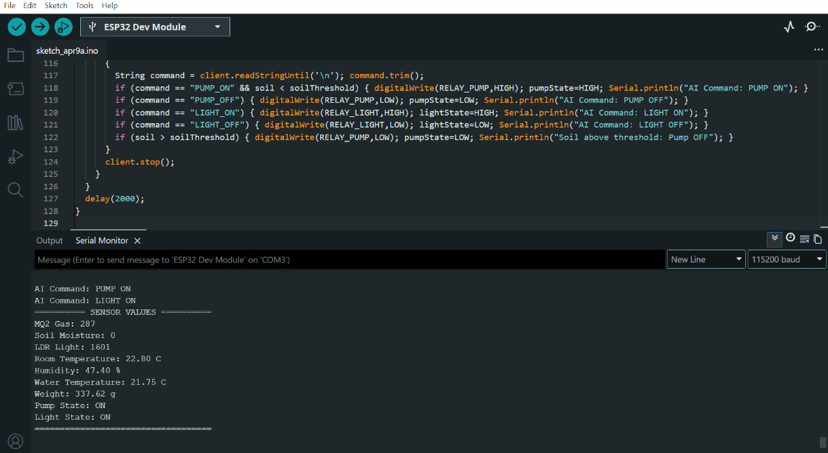
Task: Open the ESP32 Dev Module board selector
Action: (155, 27)
